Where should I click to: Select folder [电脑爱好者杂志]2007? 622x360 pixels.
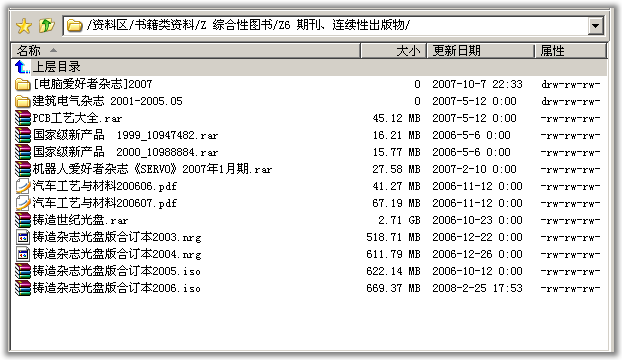[x=93, y=84]
